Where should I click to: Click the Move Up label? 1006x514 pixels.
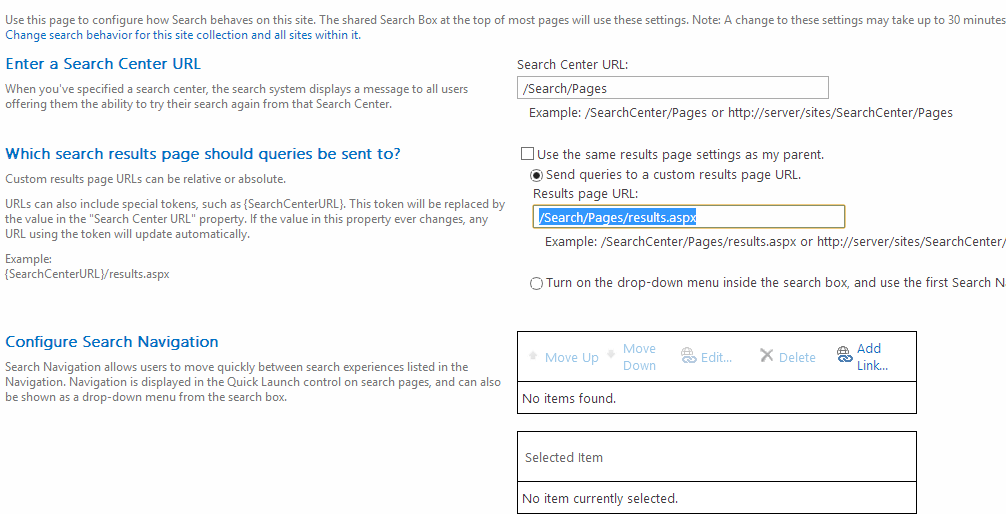(572, 357)
